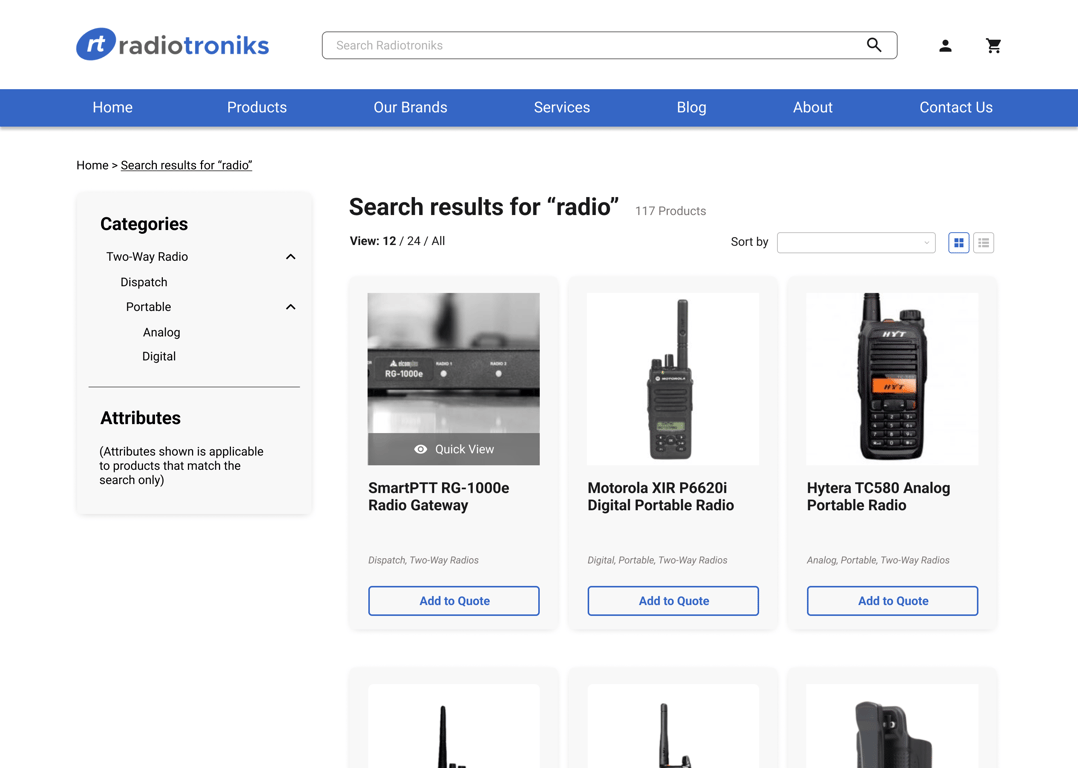The height and width of the screenshot is (768, 1078).
Task: Click the "117 Products" count text
Action: (670, 211)
